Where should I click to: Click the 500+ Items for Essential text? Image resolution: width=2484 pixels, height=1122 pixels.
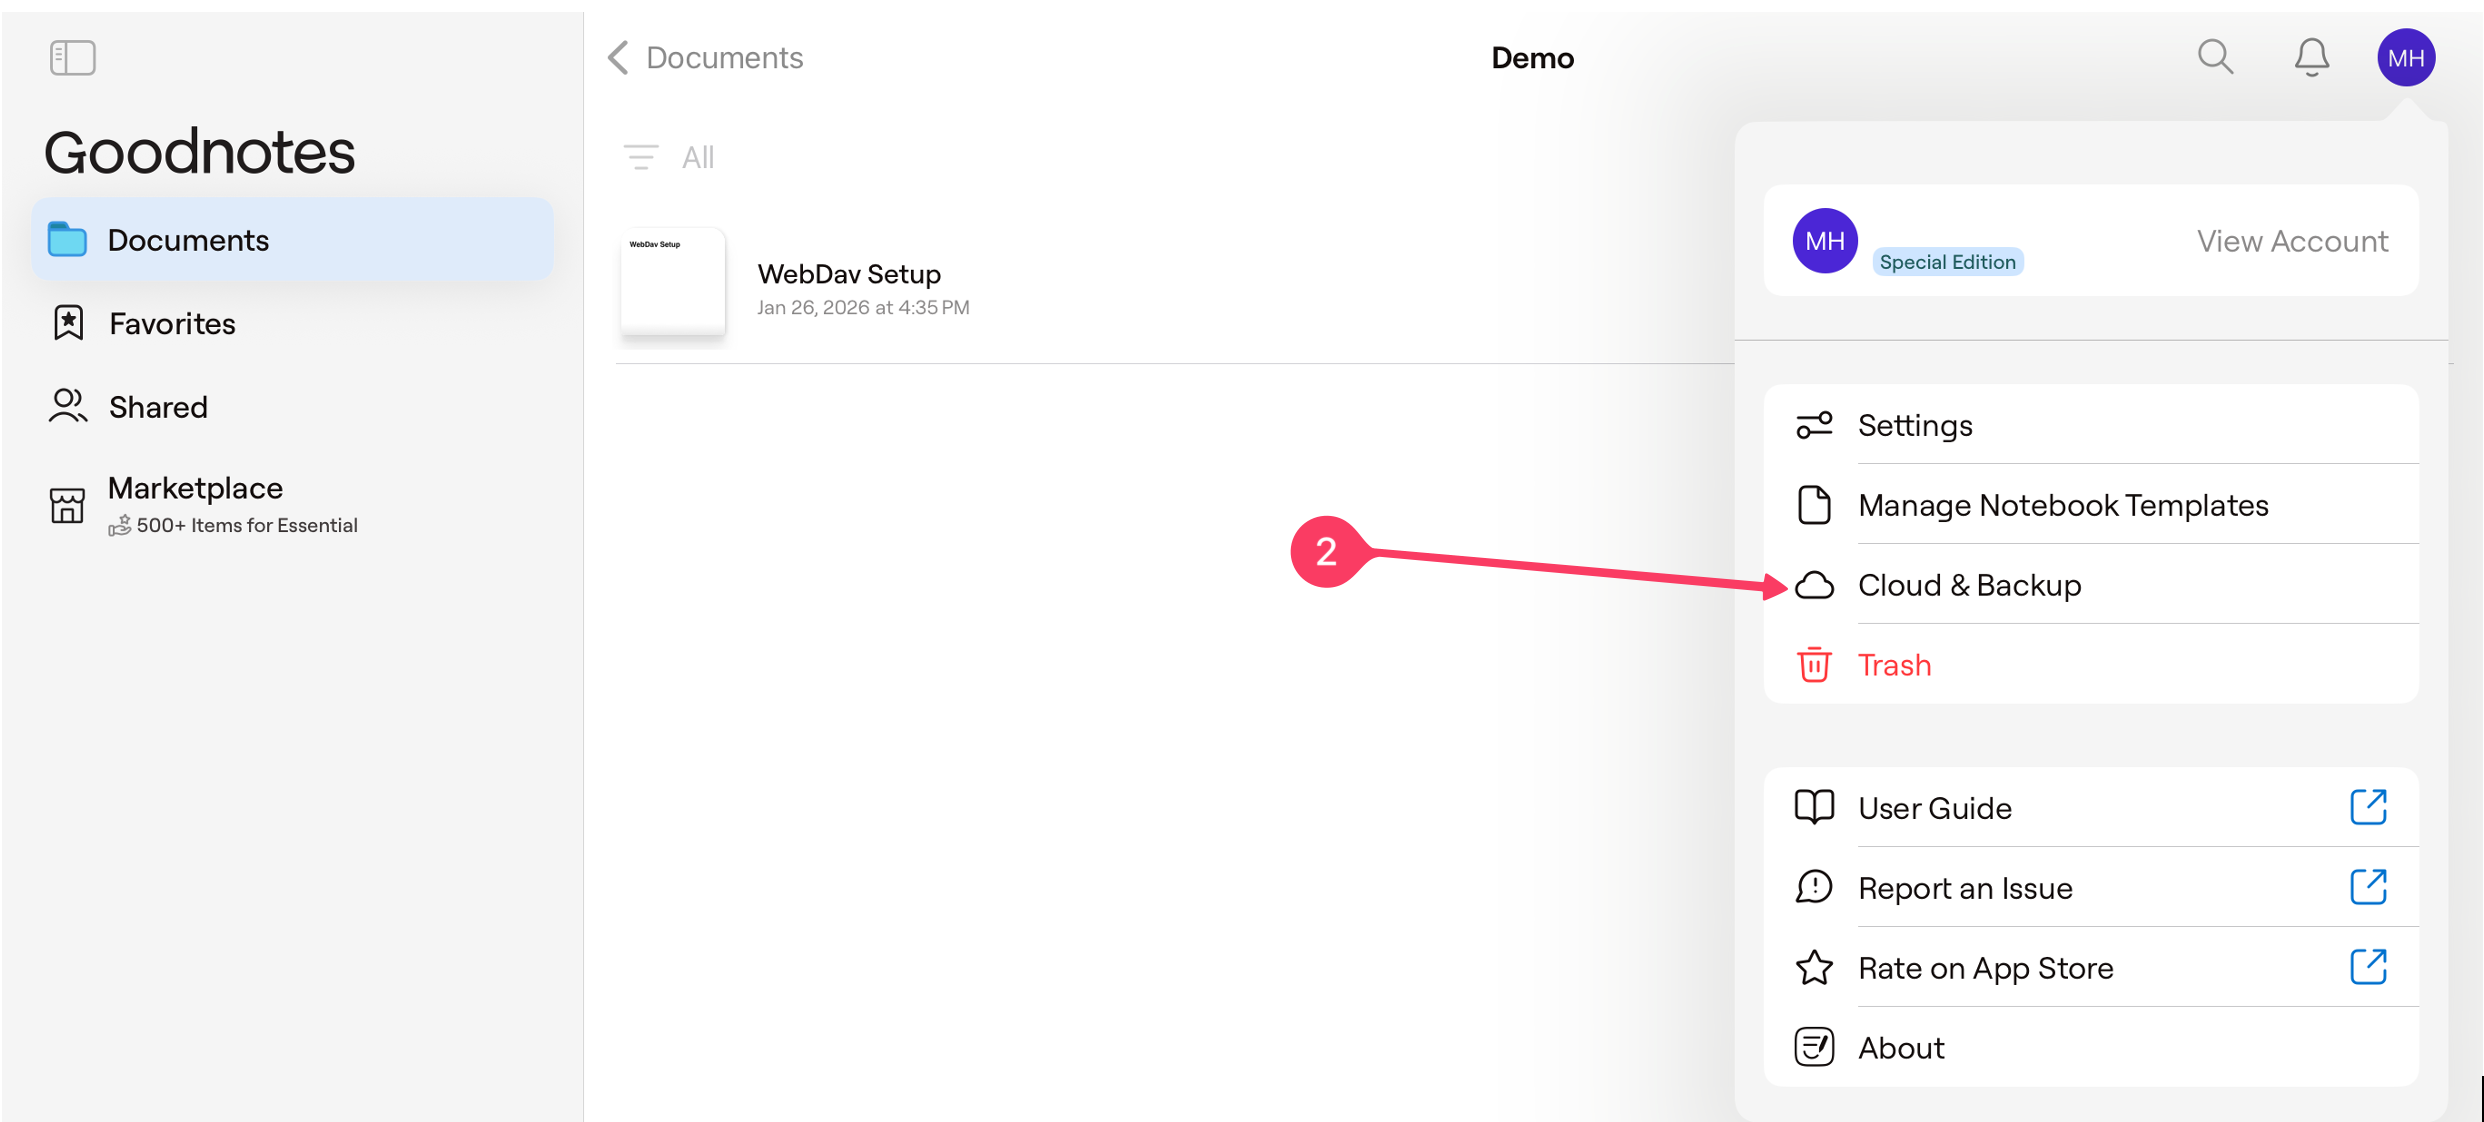click(247, 525)
